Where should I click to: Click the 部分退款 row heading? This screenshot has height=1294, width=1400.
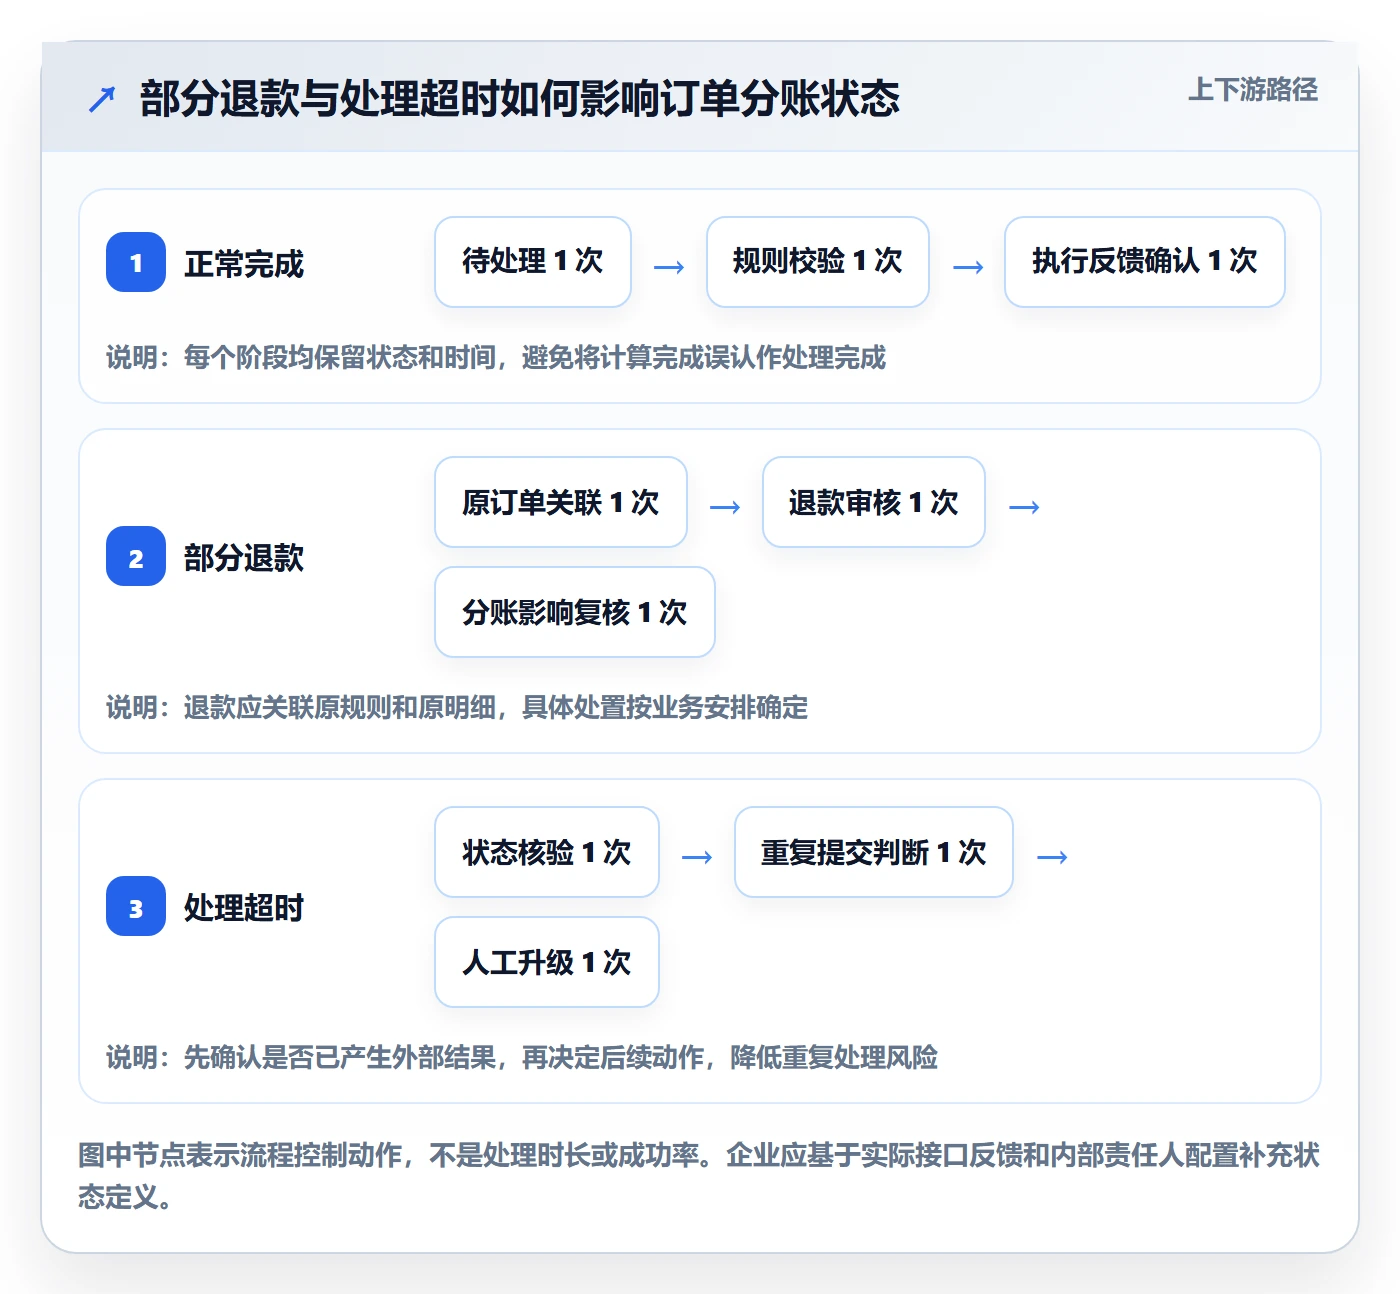coord(244,558)
